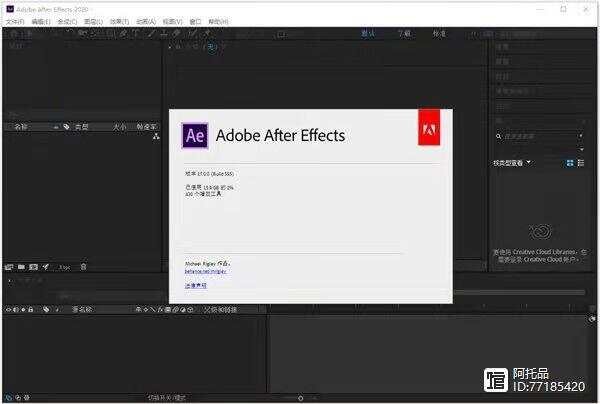Sort project items by 帧速率 column

147,127
